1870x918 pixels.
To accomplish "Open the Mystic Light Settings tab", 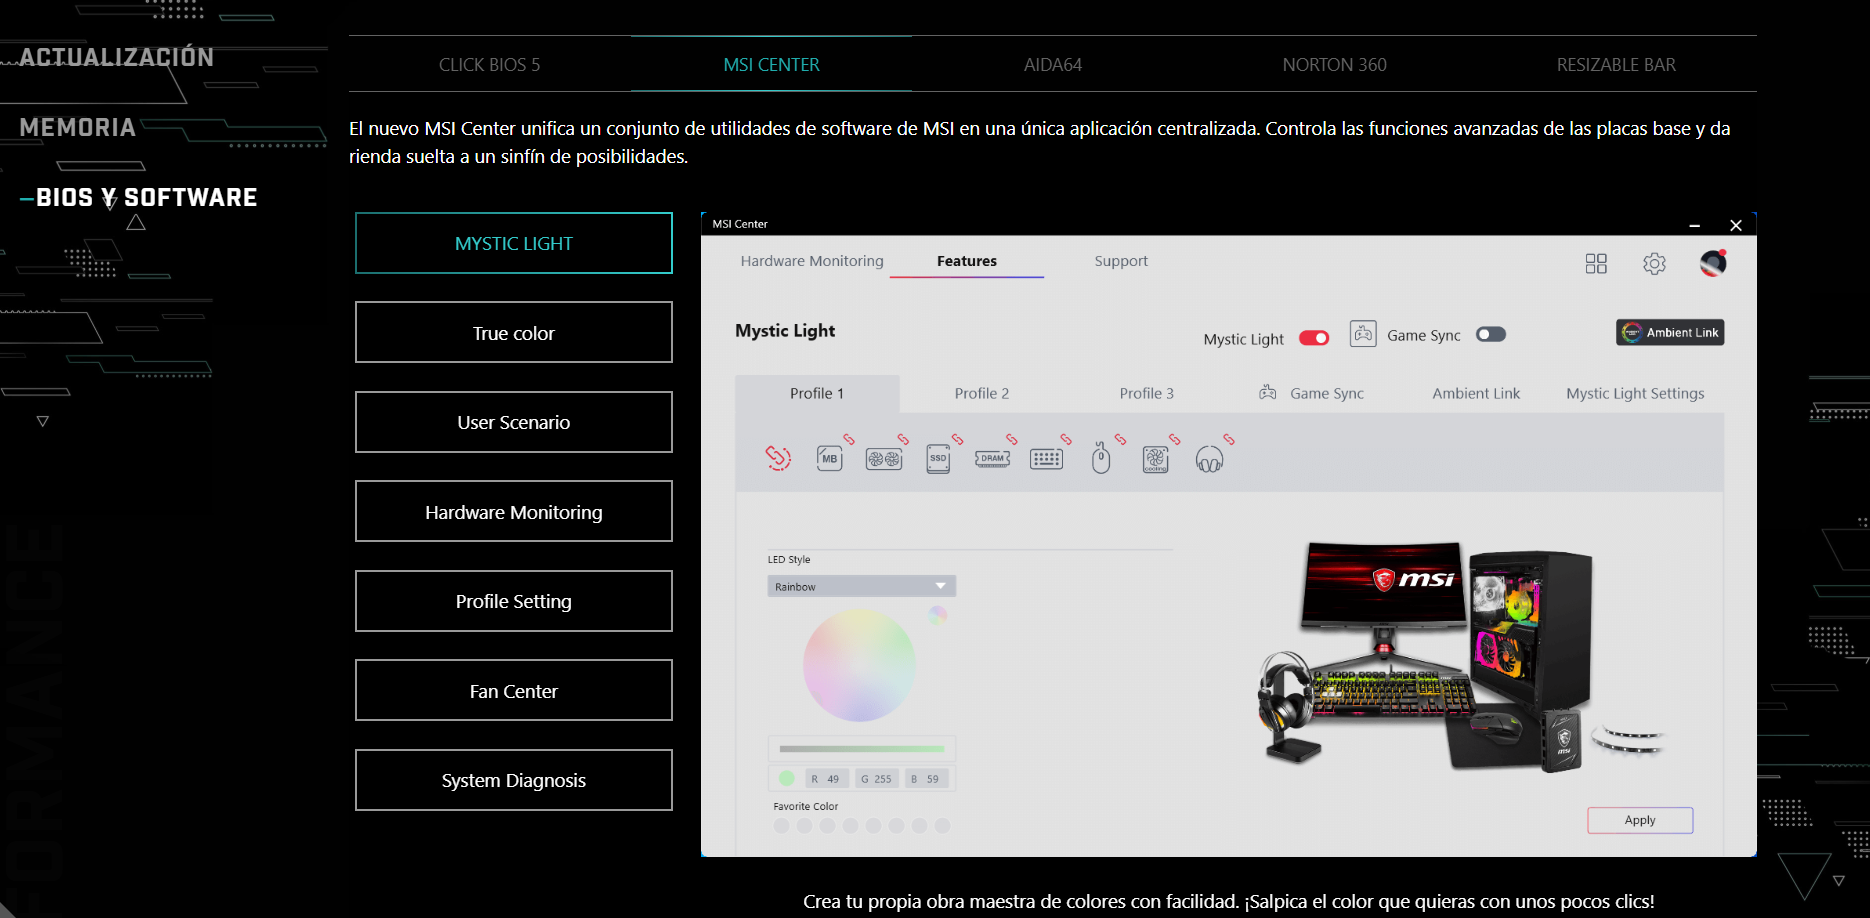I will [x=1635, y=394].
